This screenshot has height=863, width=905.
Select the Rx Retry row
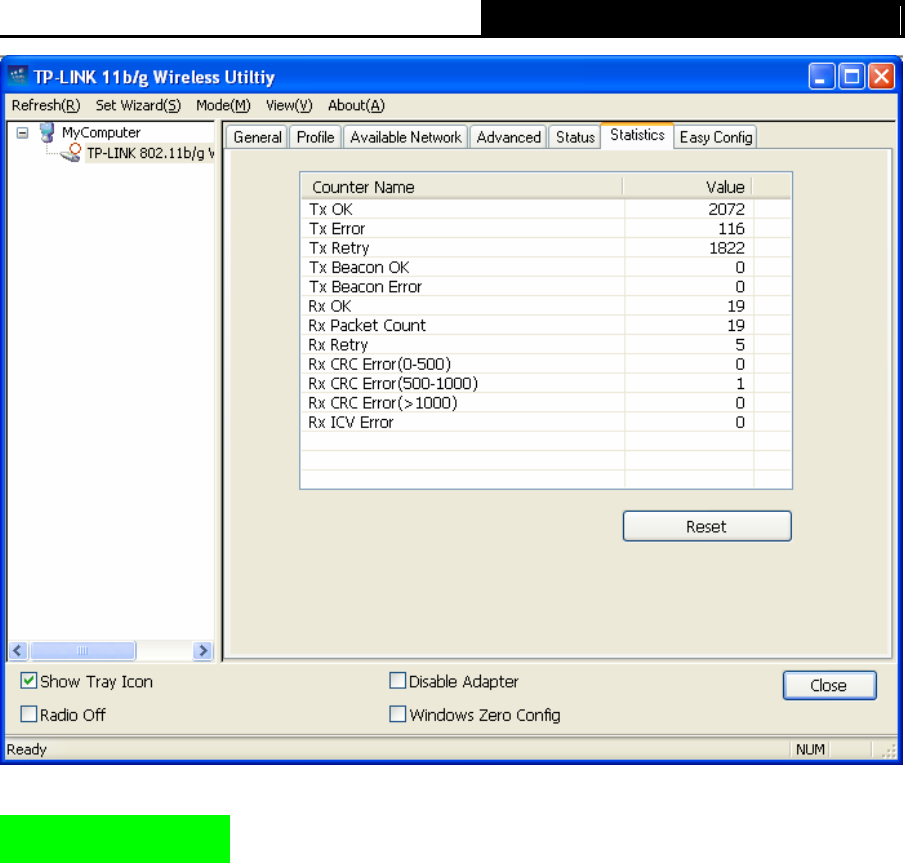point(546,345)
